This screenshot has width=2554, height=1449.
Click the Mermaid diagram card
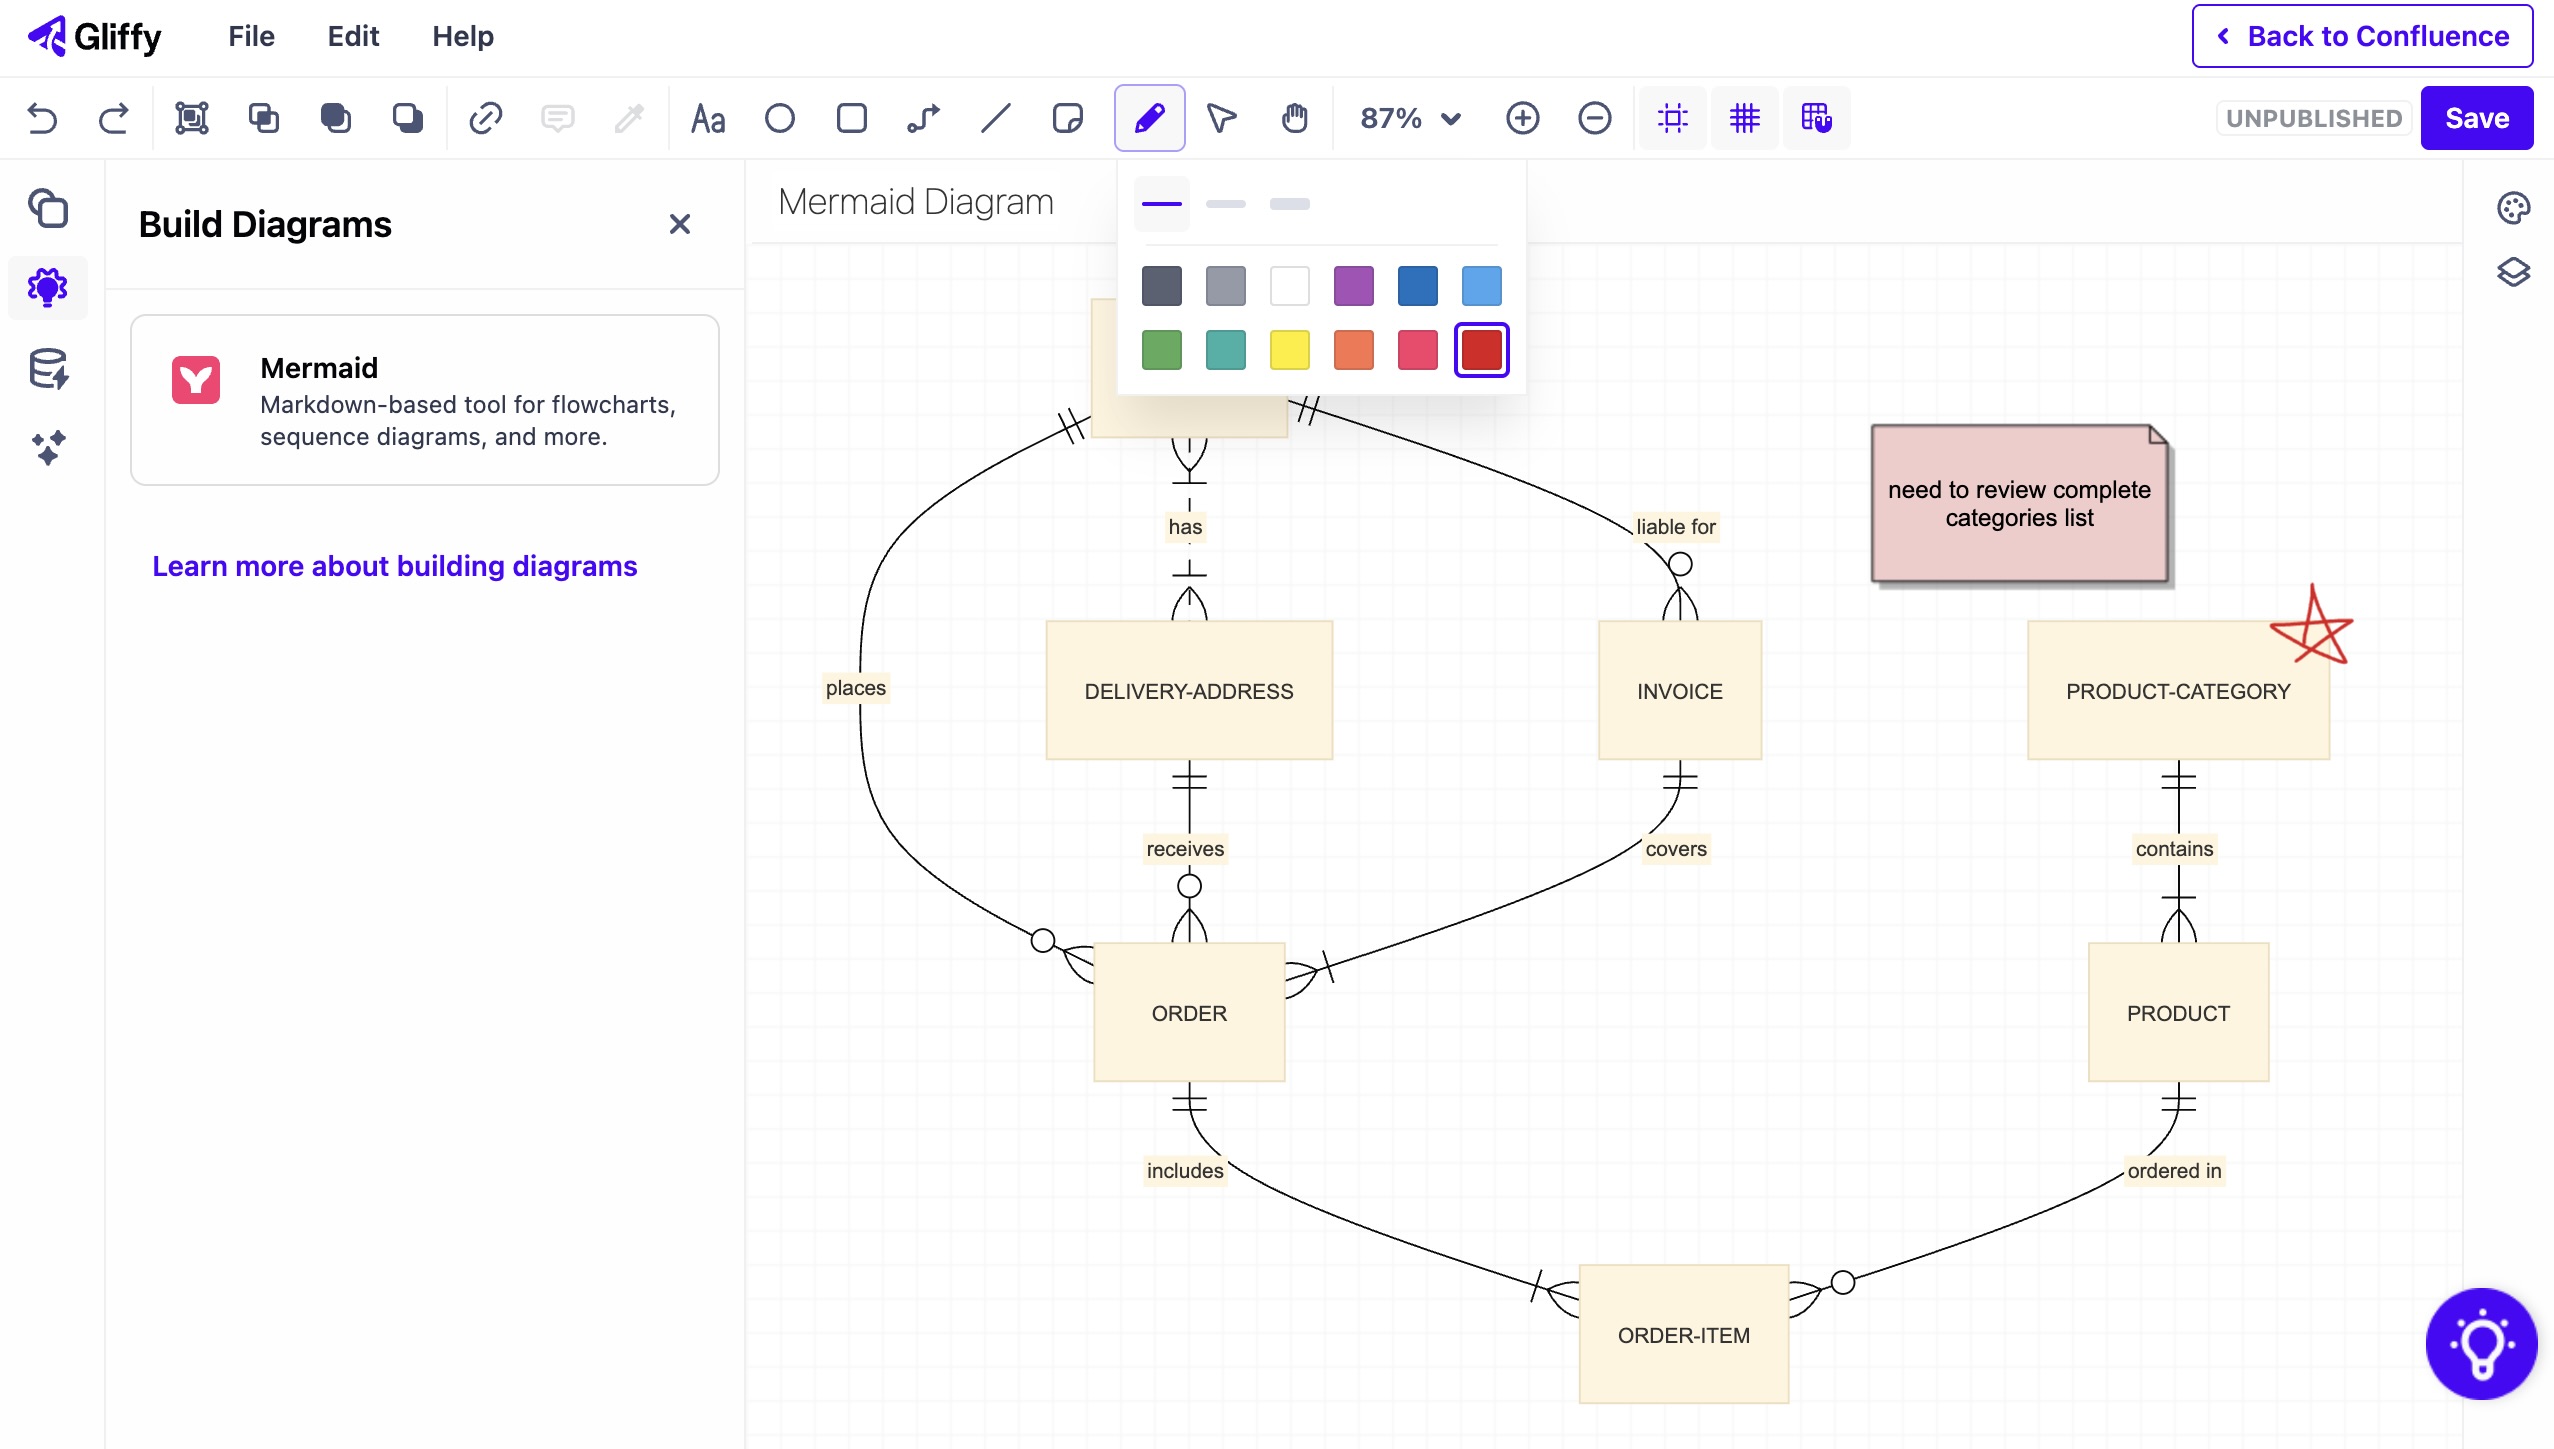click(x=424, y=400)
